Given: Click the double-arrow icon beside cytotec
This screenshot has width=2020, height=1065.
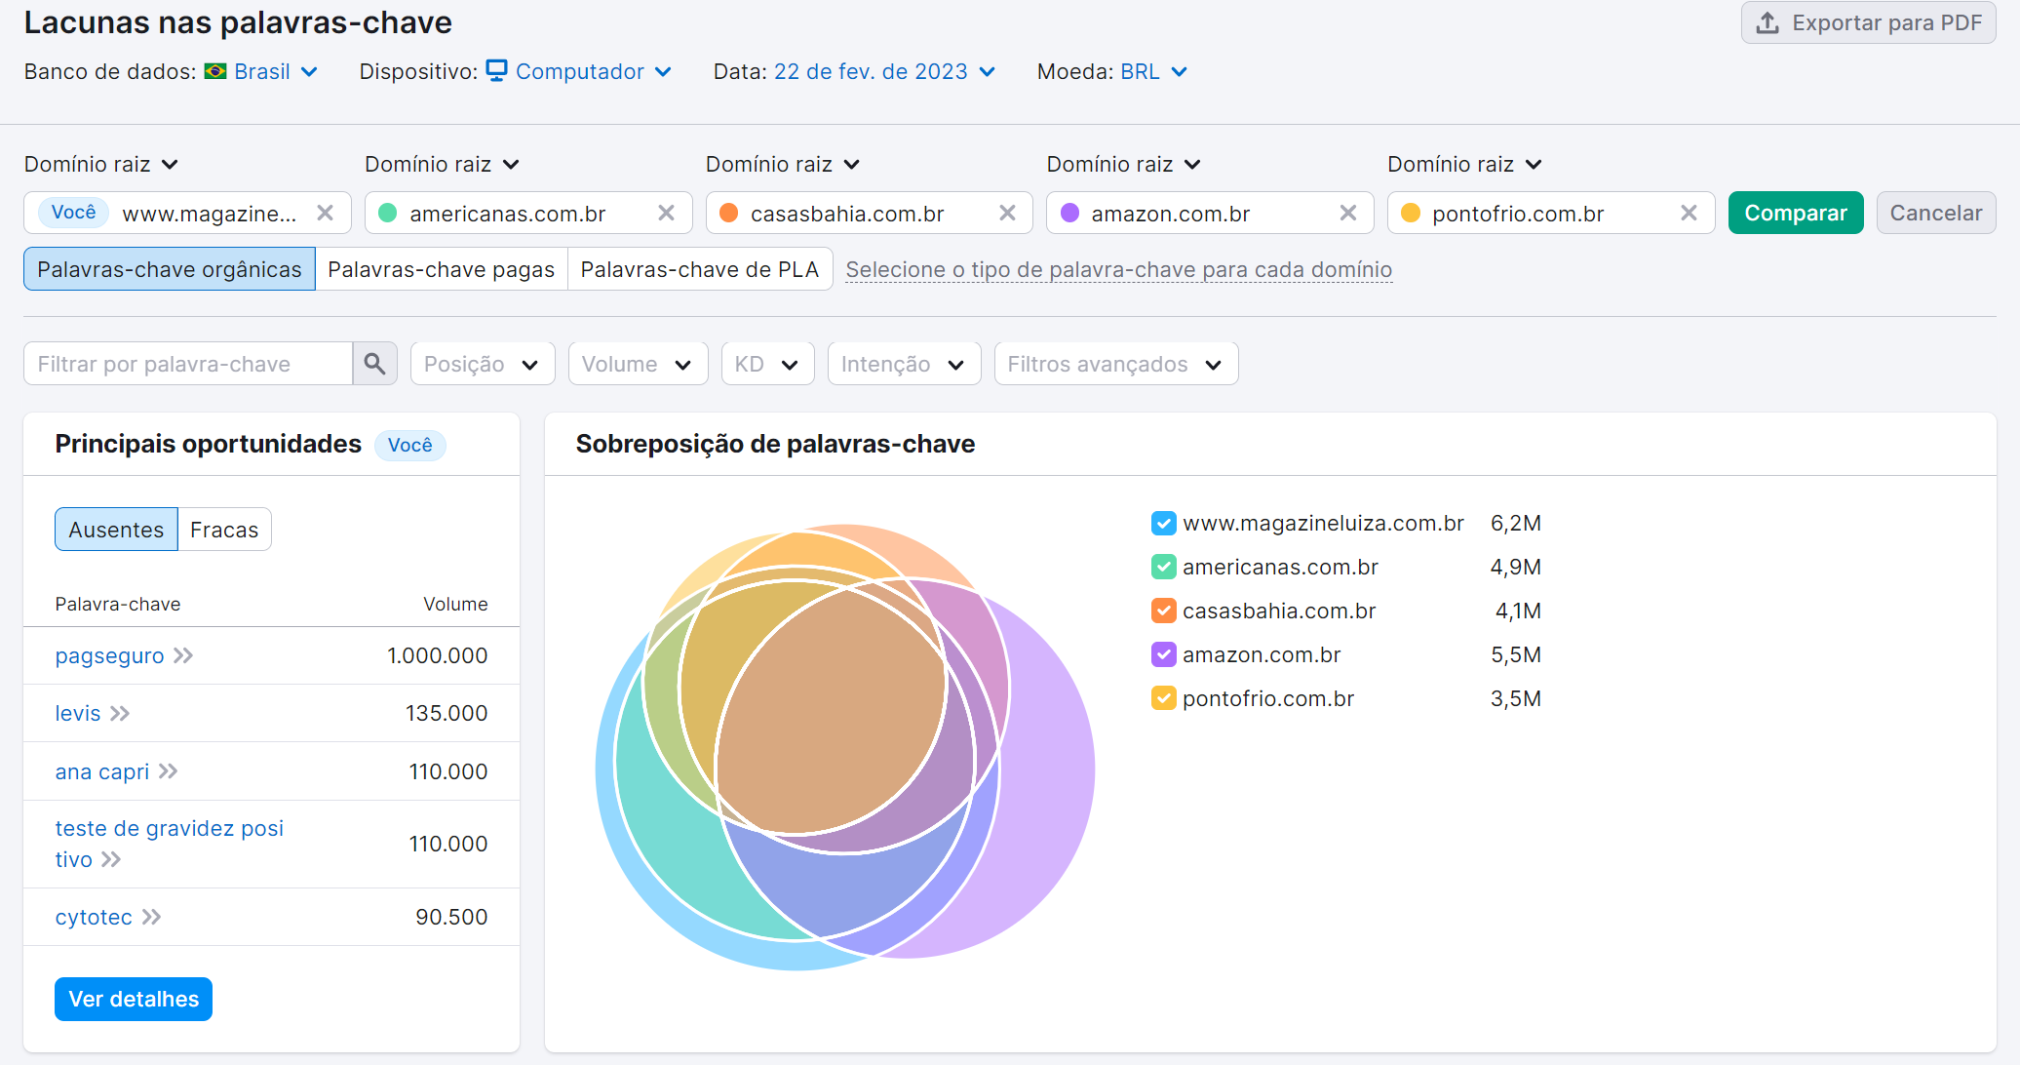Looking at the screenshot, I should coord(151,917).
